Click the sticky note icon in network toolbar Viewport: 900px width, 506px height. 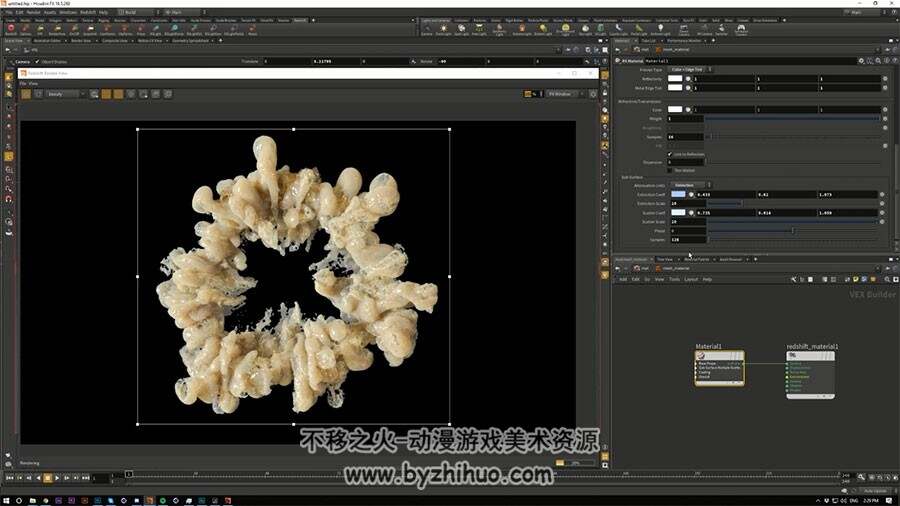click(x=855, y=279)
